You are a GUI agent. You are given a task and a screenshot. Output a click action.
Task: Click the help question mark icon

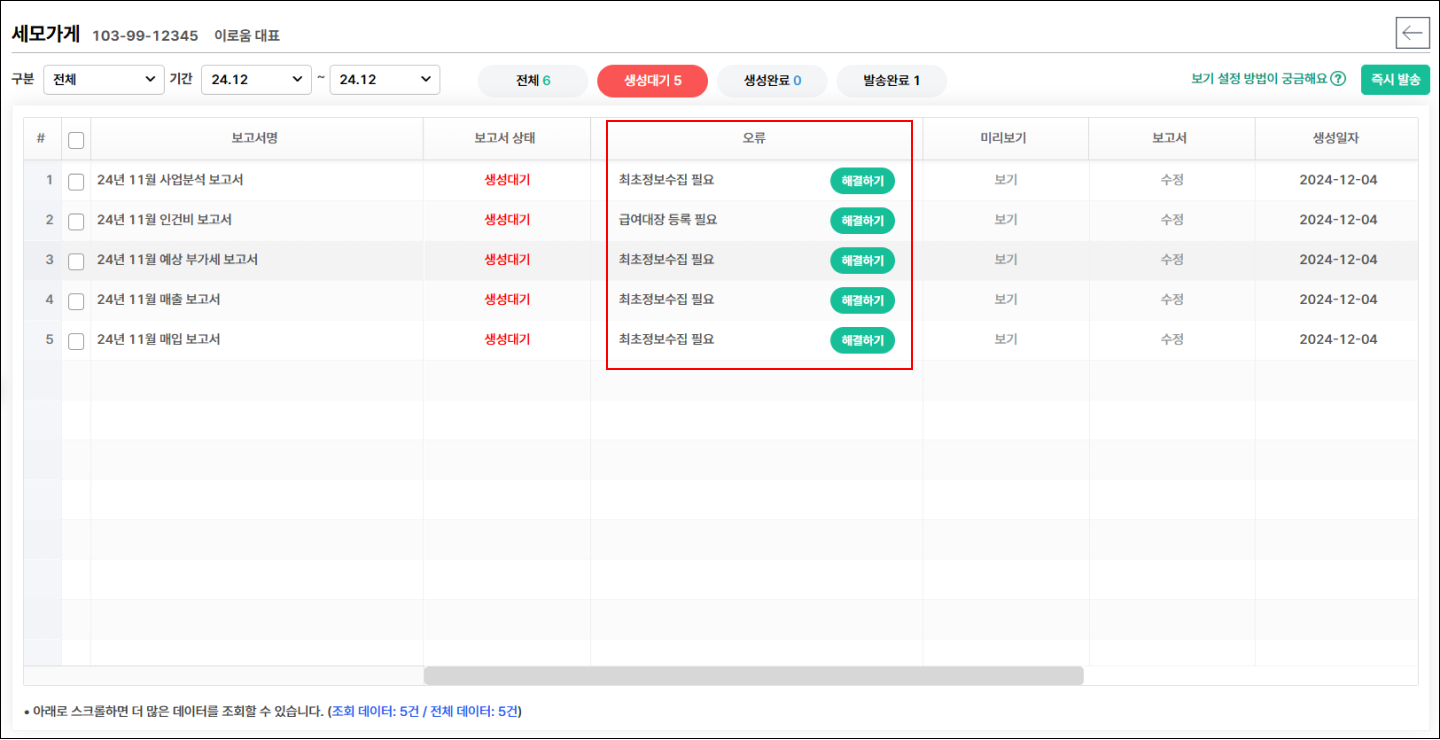(1338, 79)
